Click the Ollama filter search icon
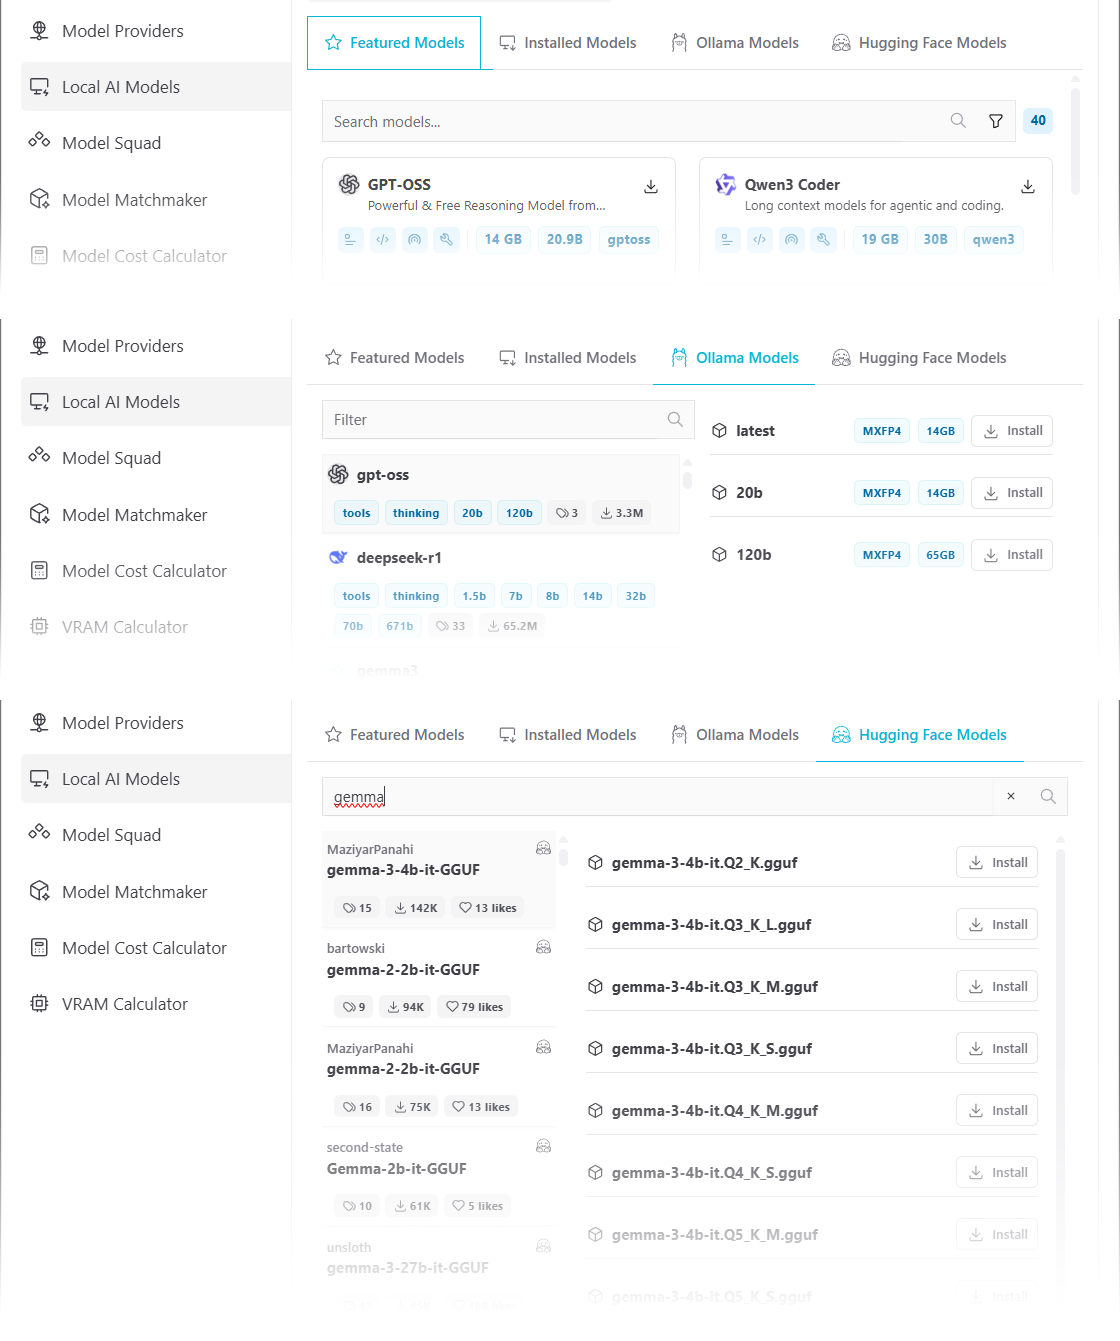The image size is (1120, 1341). pos(675,420)
